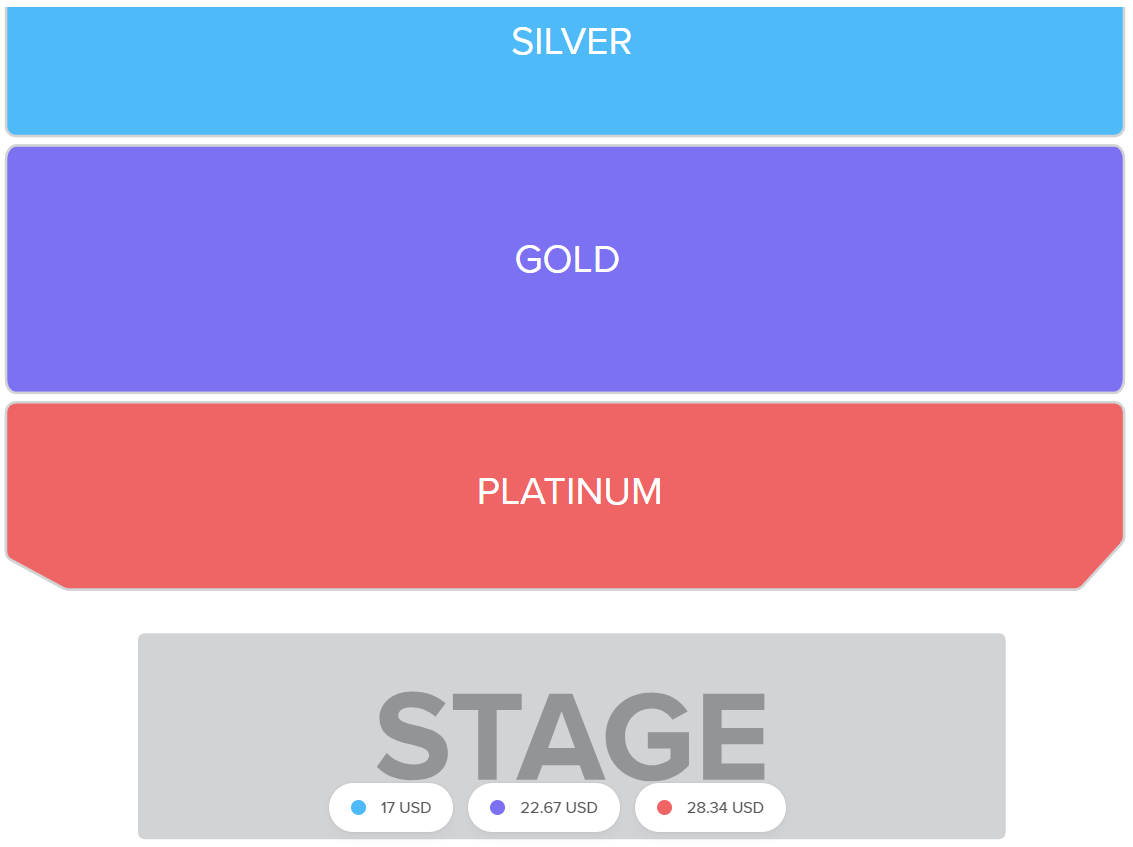
Task: Click the purple dot beside 22.67 USD
Action: pyautogui.click(x=498, y=808)
